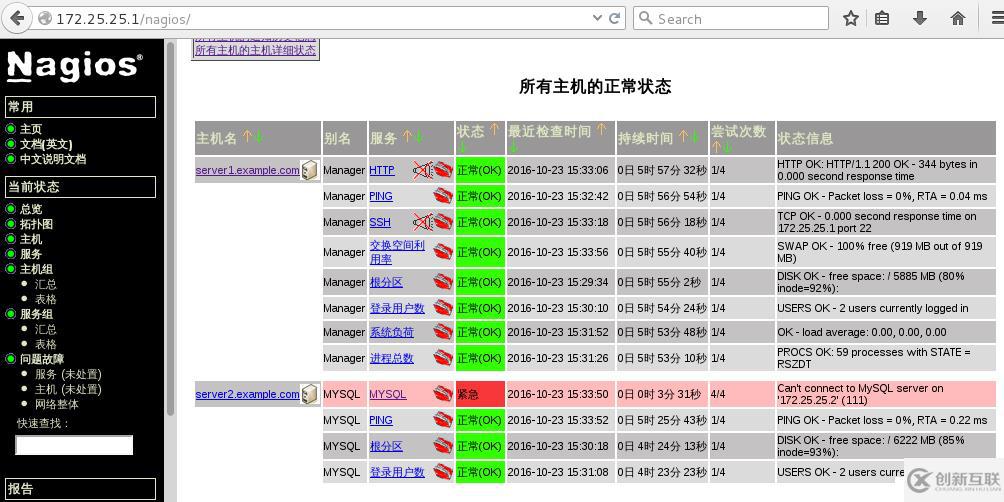Open 文档(英文) in the sidebar
This screenshot has height=502, width=1004.
(46, 145)
